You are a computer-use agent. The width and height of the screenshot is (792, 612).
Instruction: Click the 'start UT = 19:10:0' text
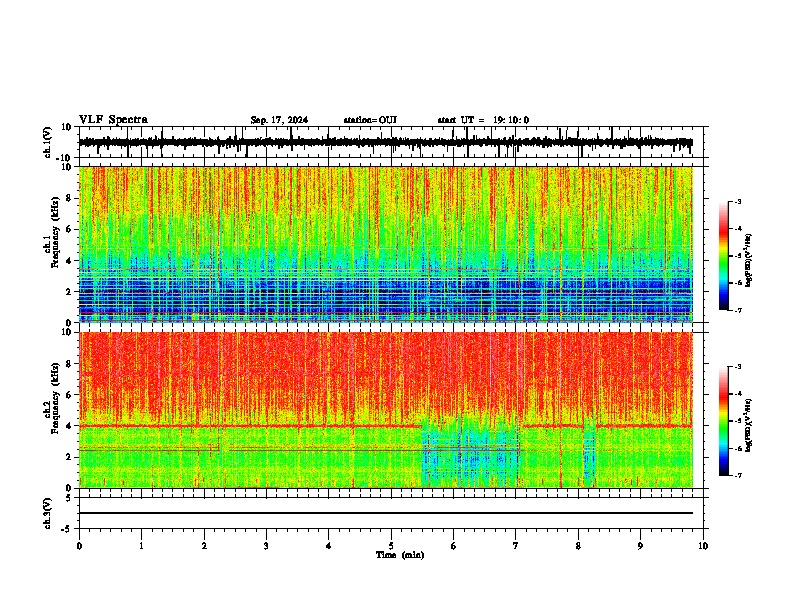483,120
